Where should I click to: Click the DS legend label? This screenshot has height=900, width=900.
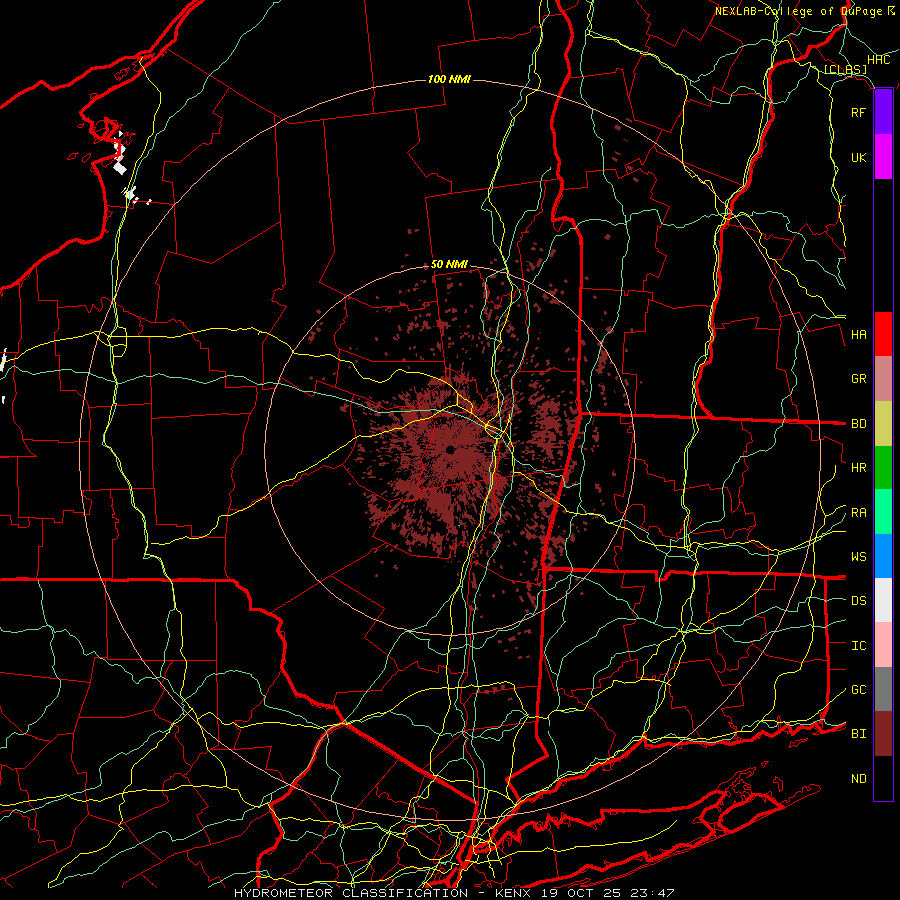pos(858,601)
